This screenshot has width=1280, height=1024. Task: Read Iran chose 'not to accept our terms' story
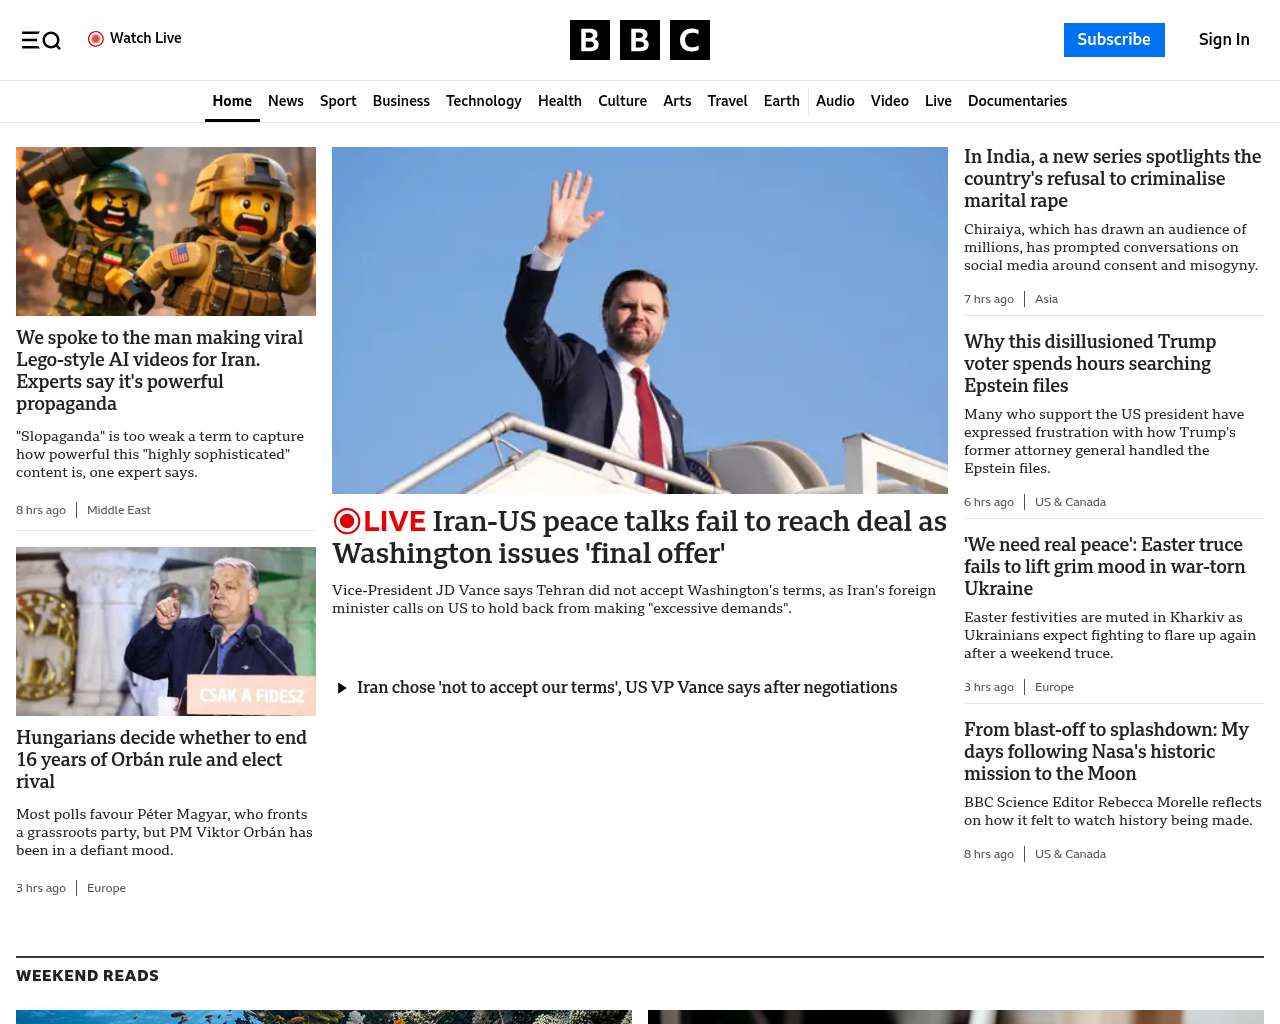tap(627, 688)
